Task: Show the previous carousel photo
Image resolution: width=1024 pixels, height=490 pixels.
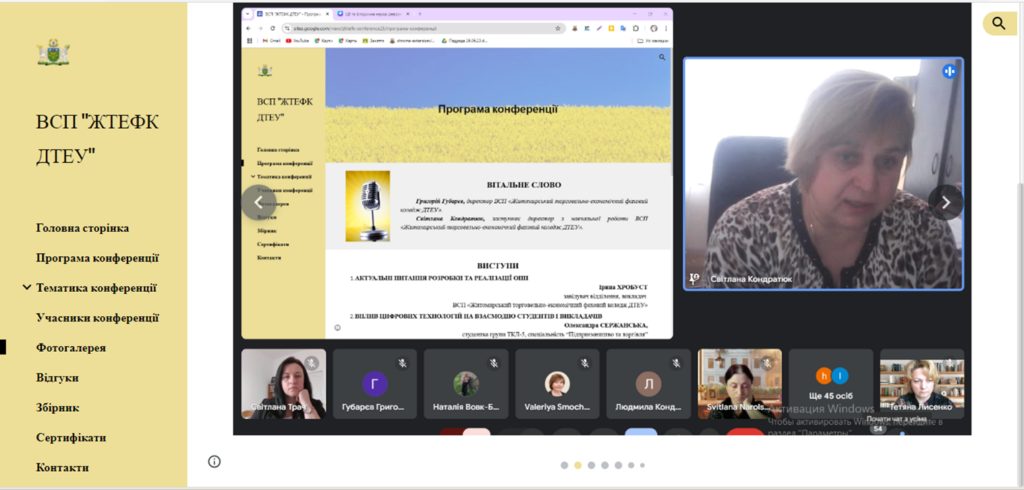Action: pos(259,203)
